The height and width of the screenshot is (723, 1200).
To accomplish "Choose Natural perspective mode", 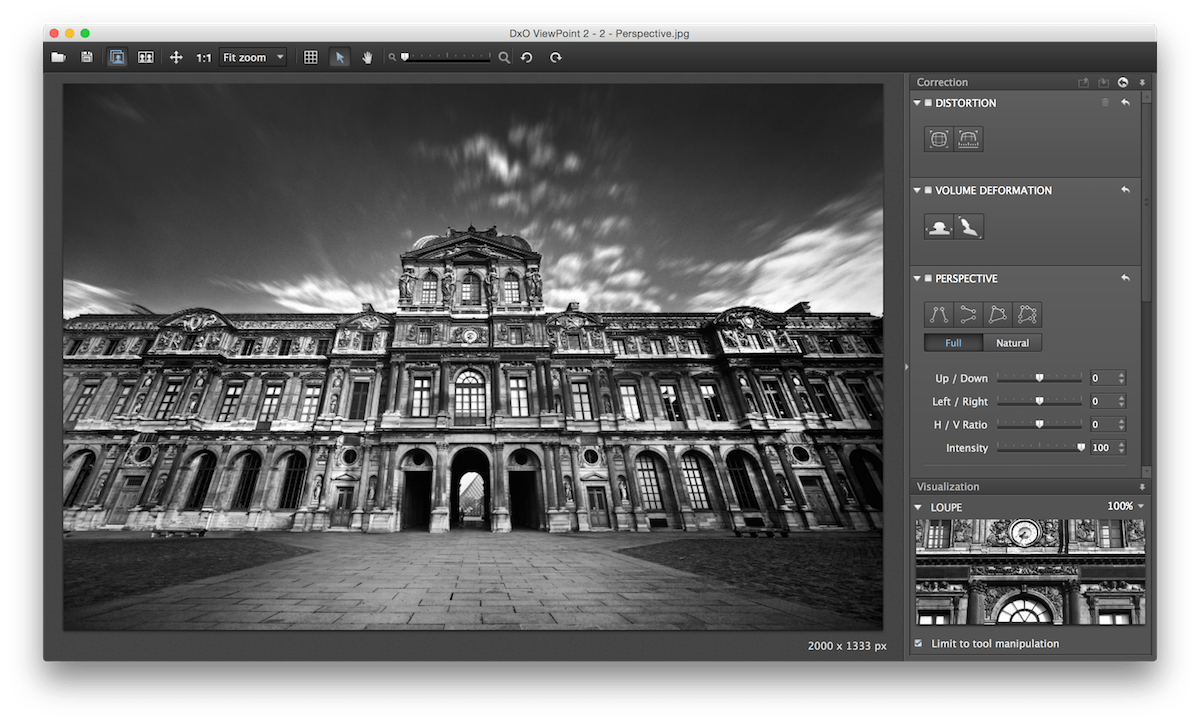I will pos(1012,343).
